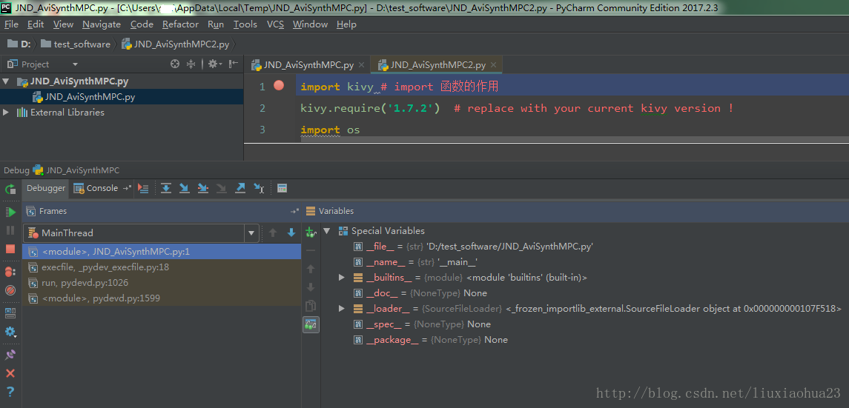Click JND_AviSynthMPC2.py breadcrumb
The width and height of the screenshot is (849, 408).
[176, 44]
